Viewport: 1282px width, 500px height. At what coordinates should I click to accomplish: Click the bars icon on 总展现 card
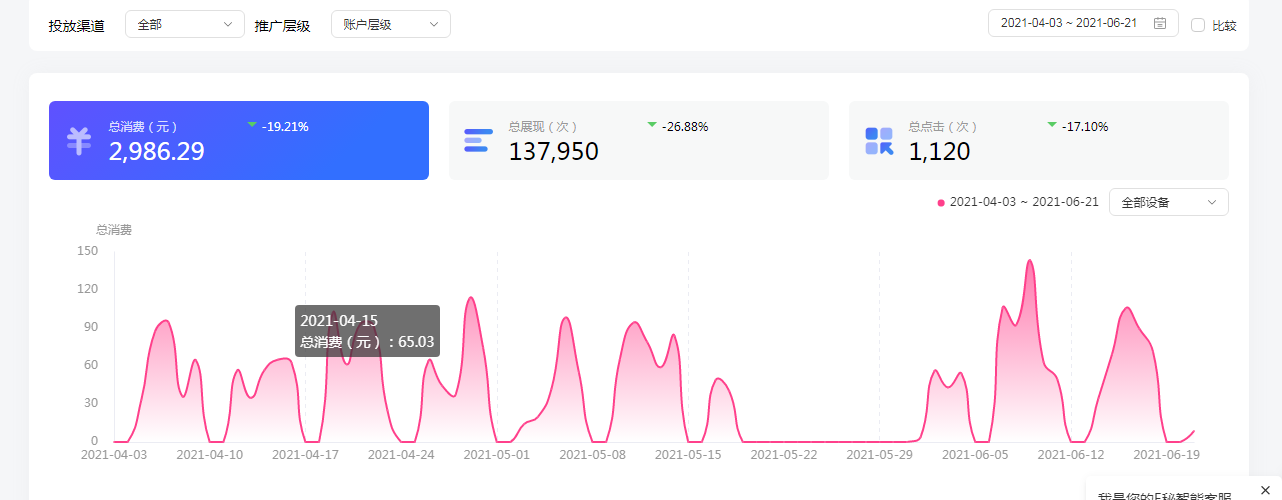[478, 141]
